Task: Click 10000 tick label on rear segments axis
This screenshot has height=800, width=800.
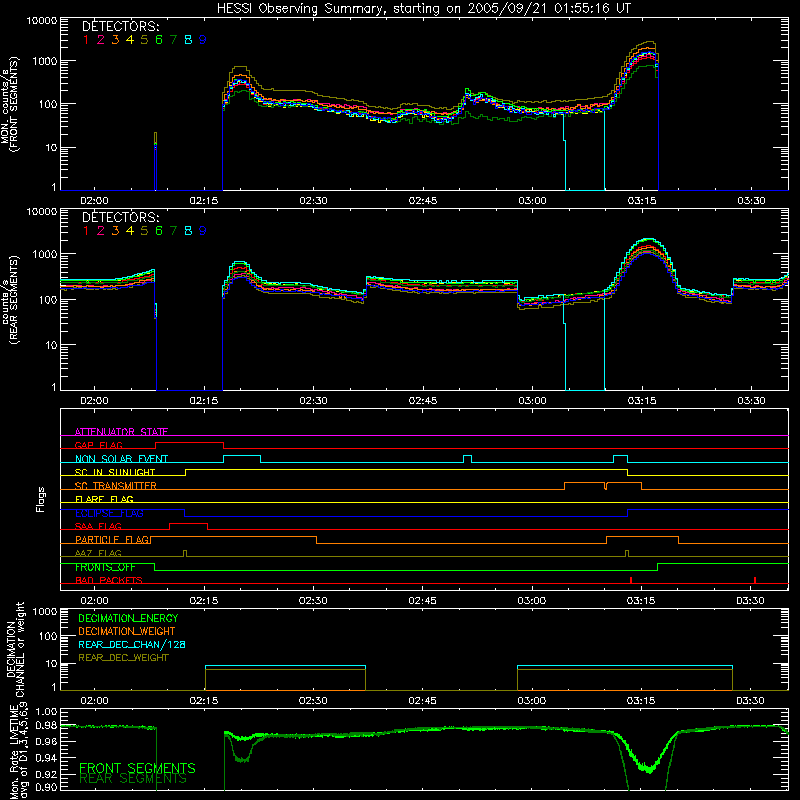Action: [42, 211]
